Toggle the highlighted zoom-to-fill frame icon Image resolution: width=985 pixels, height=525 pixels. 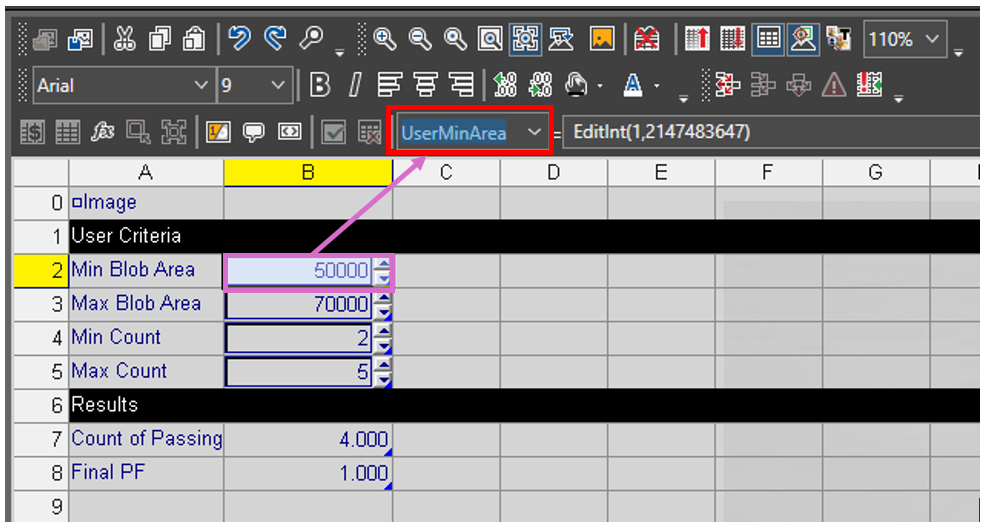(525, 40)
